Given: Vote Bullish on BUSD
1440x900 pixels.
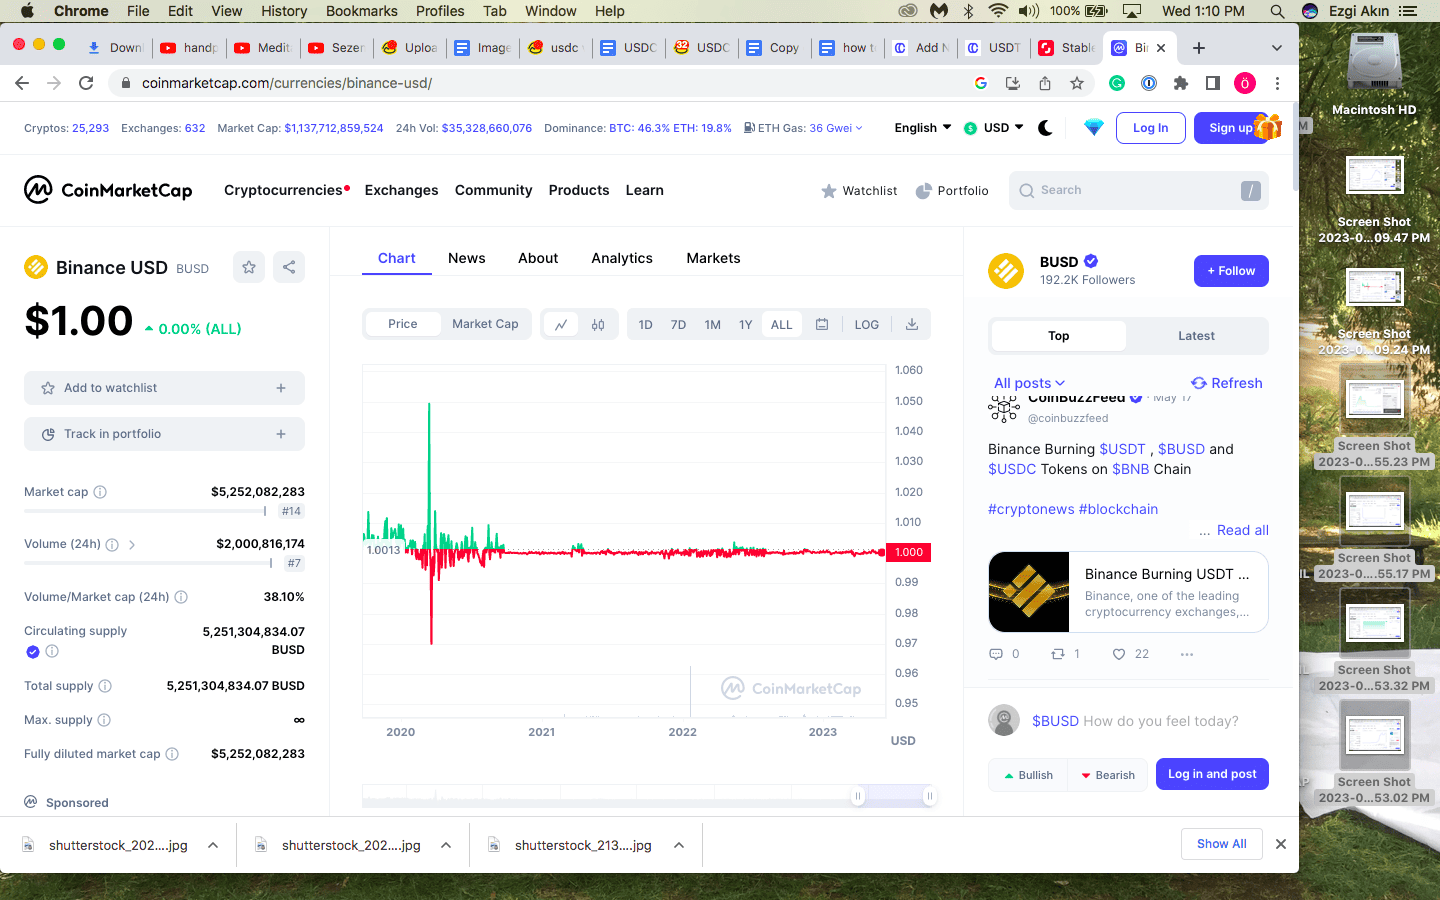Looking at the screenshot, I should click(x=1028, y=775).
